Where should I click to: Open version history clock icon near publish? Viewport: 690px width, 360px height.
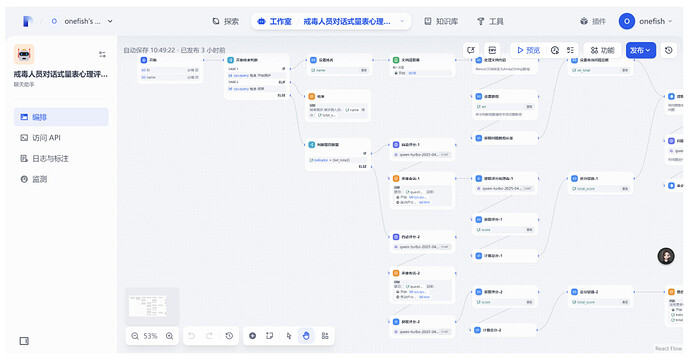tap(668, 50)
